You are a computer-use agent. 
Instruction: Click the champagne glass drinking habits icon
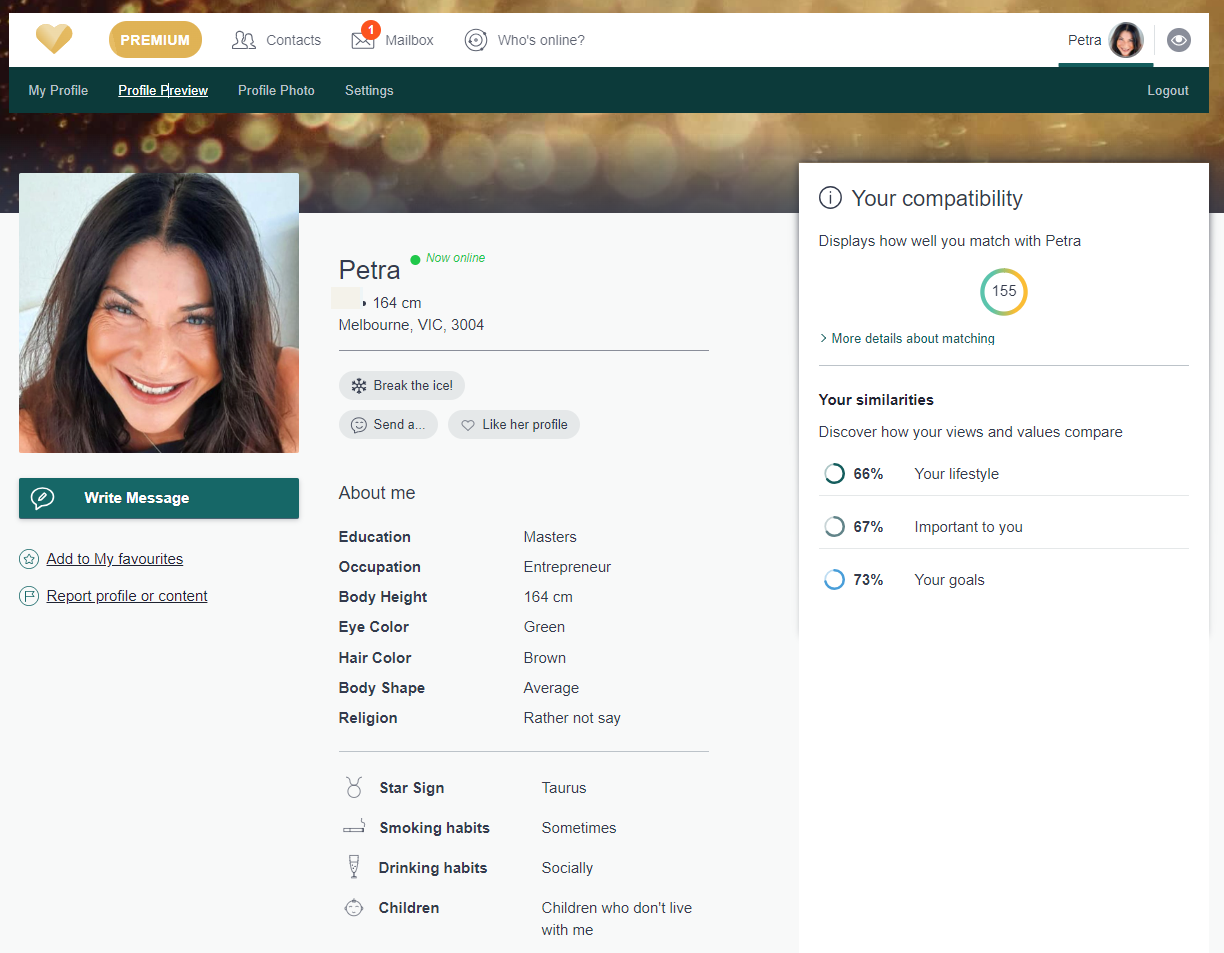353,867
